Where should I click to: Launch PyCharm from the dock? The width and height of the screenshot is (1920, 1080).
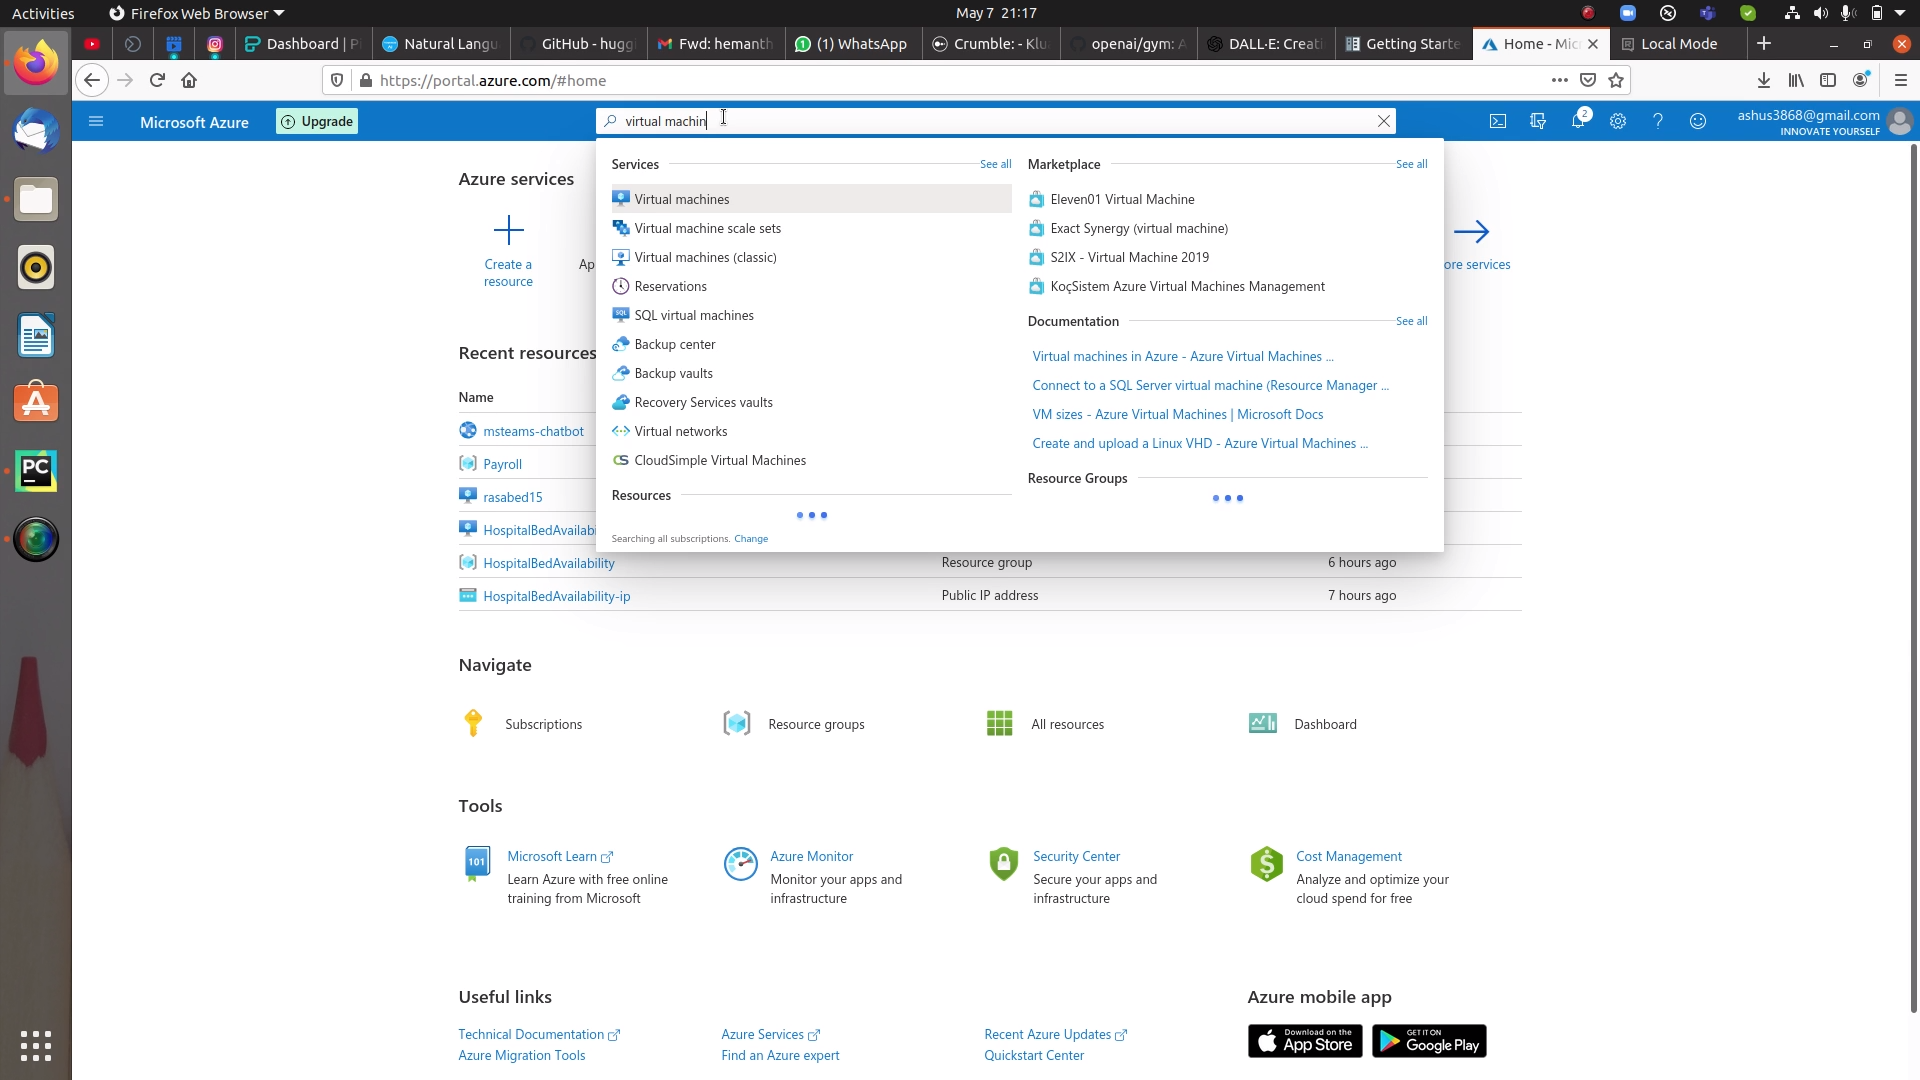(x=36, y=471)
